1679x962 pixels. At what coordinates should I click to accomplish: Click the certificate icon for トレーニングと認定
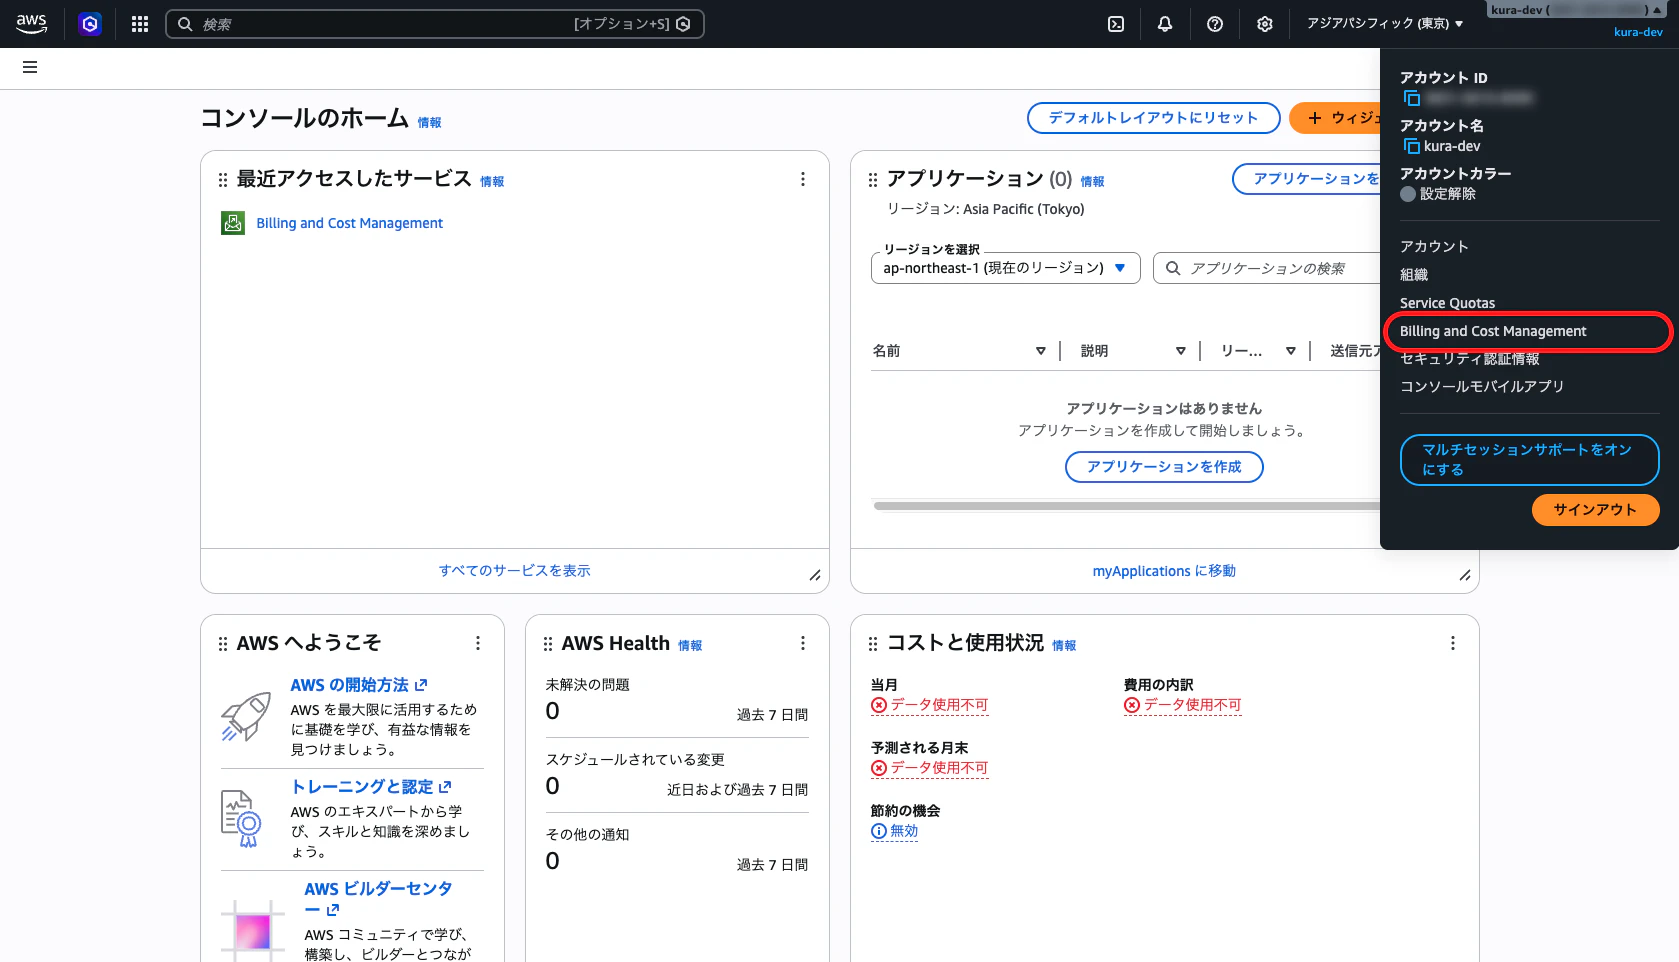pos(241,818)
